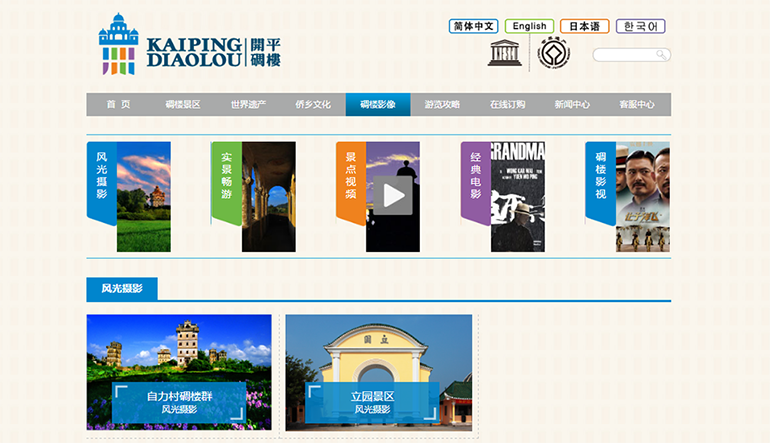Screen dimensions: 770x443
Task: Open the blue 风光摄影 category ribbon
Action: point(102,182)
